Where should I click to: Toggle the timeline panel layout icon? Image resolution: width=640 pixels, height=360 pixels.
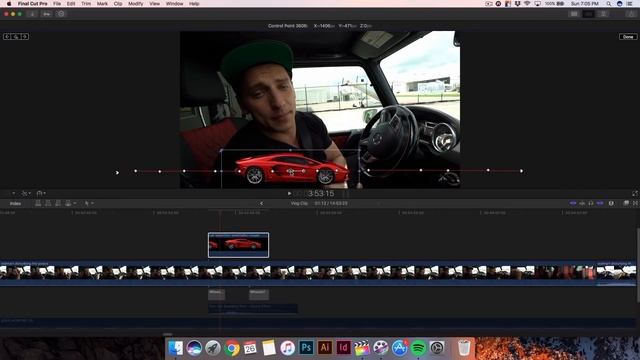tap(588, 14)
